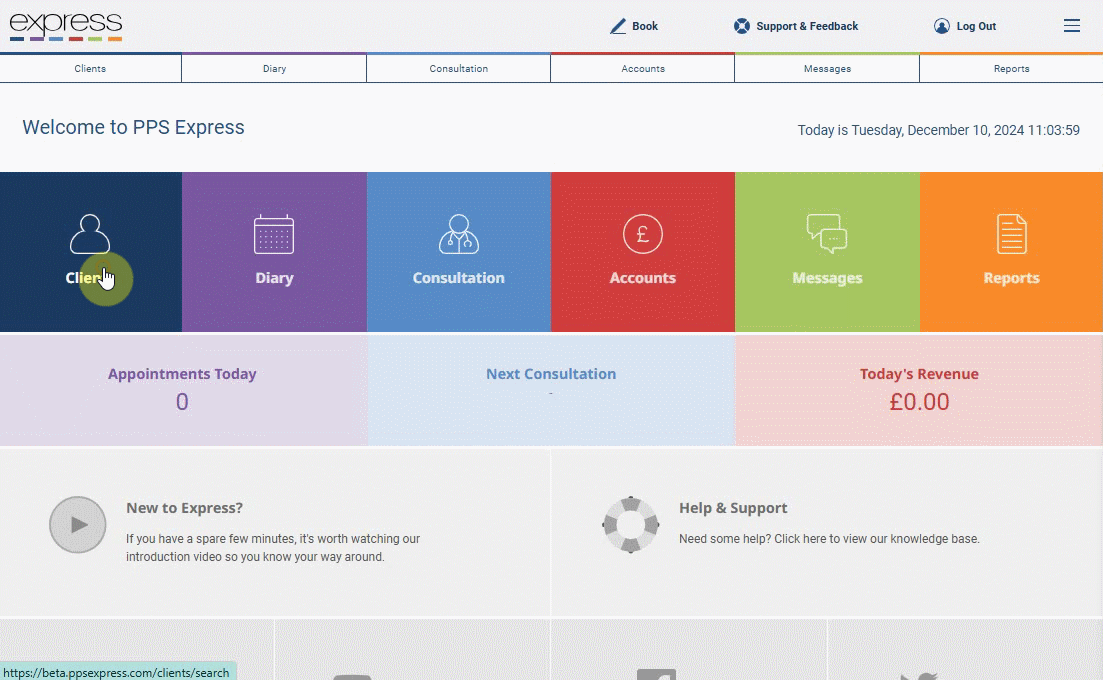Switch to the Messages tab
This screenshot has width=1103, height=680.
(827, 68)
